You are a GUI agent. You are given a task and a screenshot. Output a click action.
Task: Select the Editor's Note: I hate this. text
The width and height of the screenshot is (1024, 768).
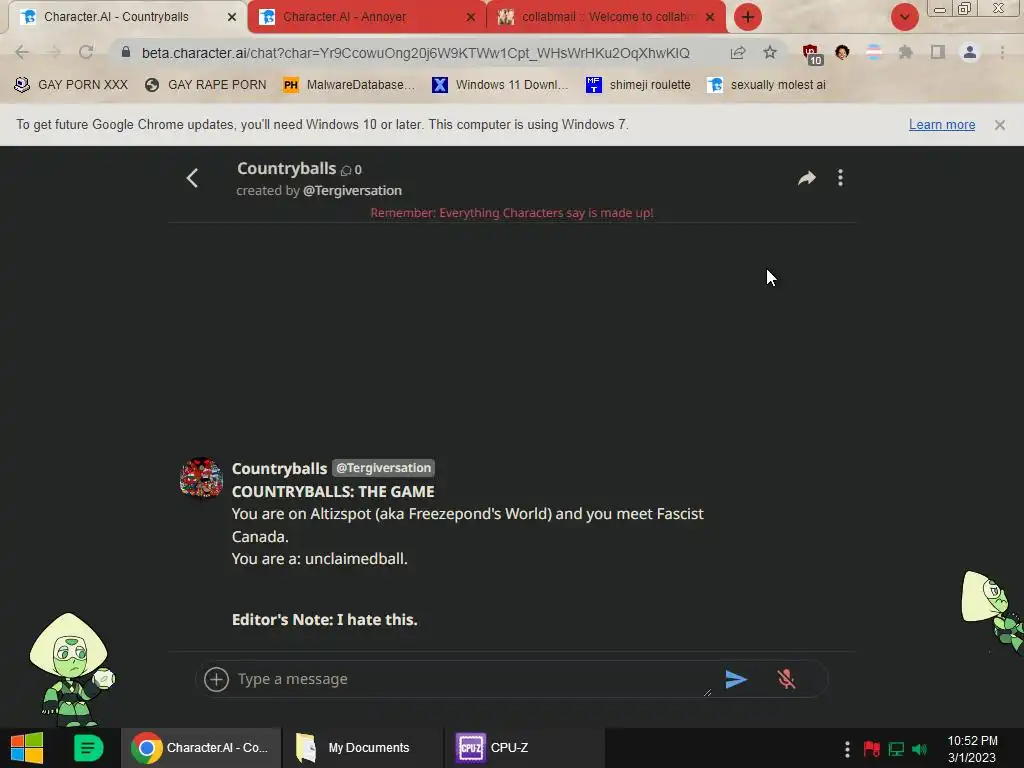point(325,620)
